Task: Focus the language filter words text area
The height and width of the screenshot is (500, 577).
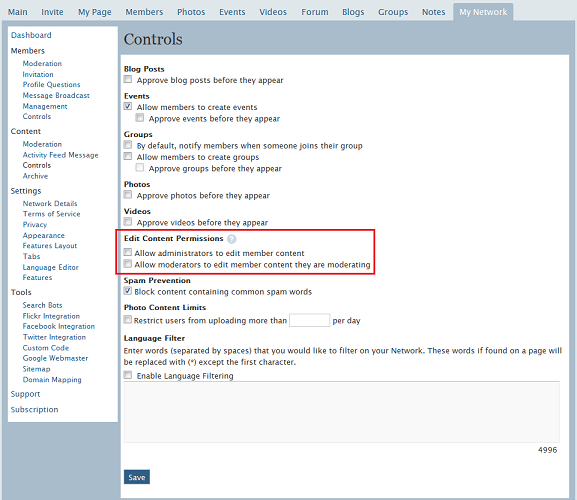Action: 341,412
